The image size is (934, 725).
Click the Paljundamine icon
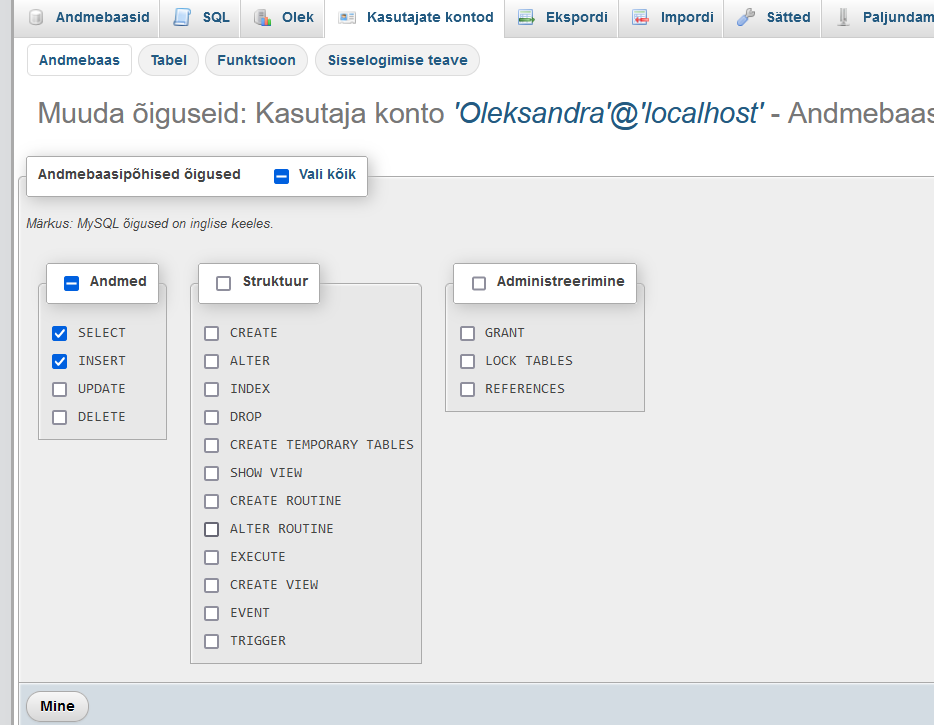click(x=844, y=17)
